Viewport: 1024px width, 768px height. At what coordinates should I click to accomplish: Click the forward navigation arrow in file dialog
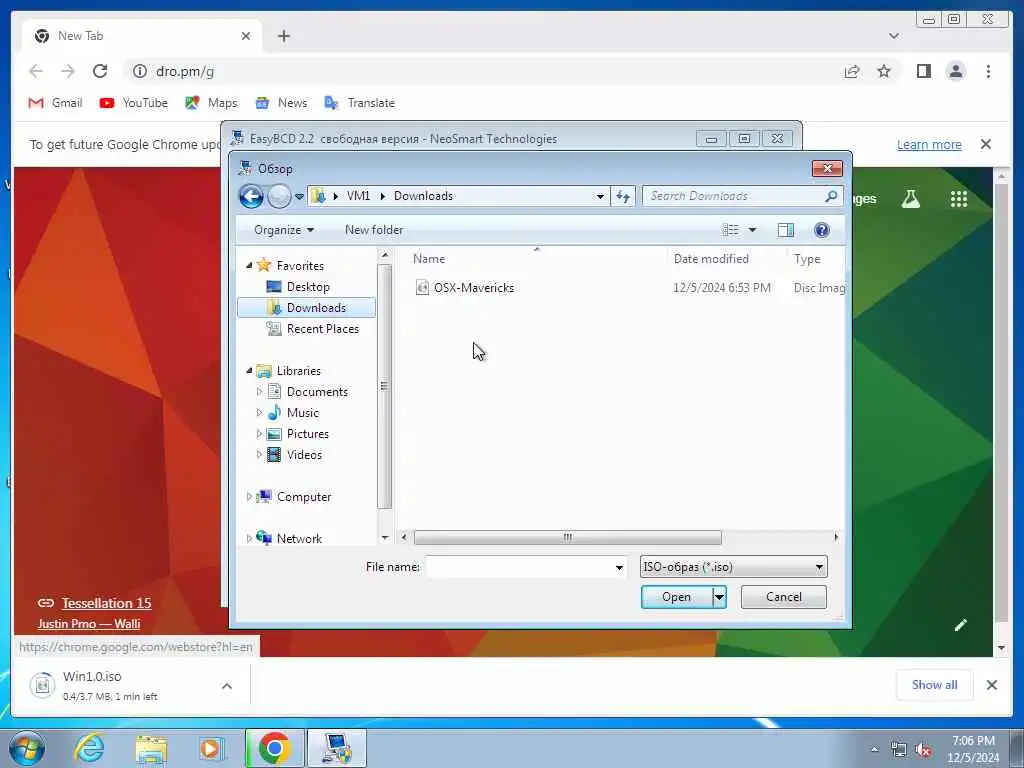coord(280,196)
